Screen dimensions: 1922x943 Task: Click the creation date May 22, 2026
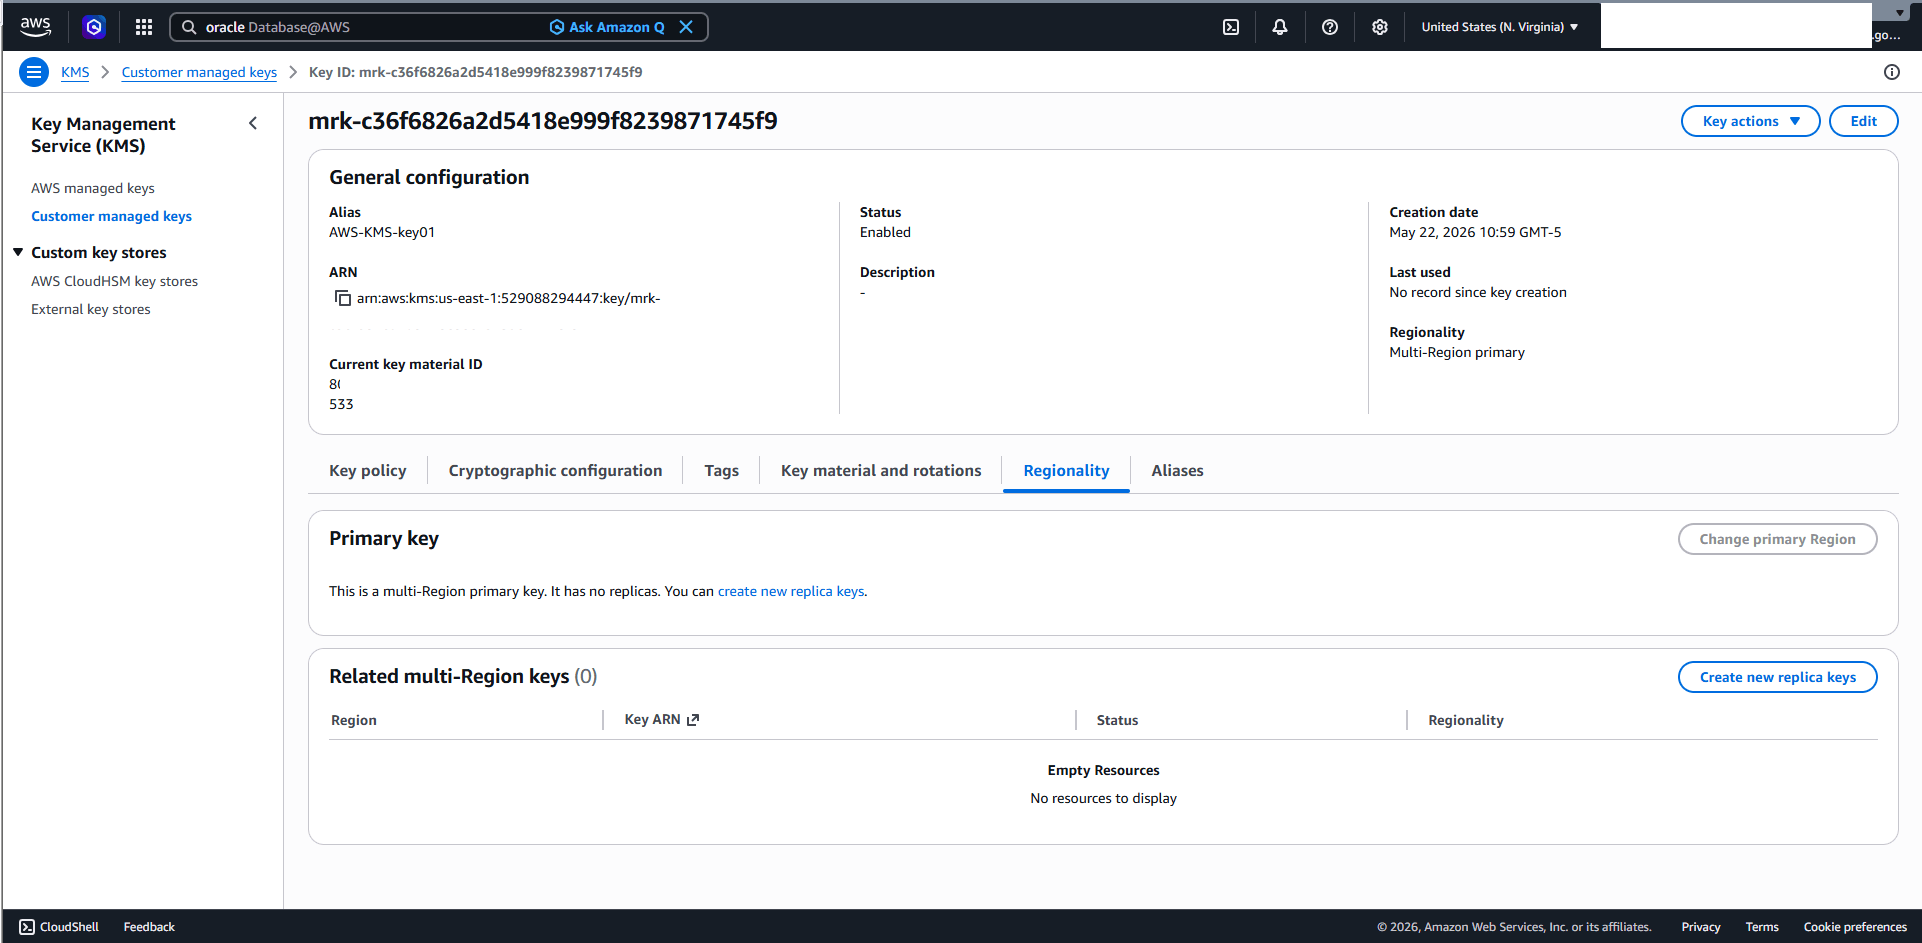(x=1475, y=232)
